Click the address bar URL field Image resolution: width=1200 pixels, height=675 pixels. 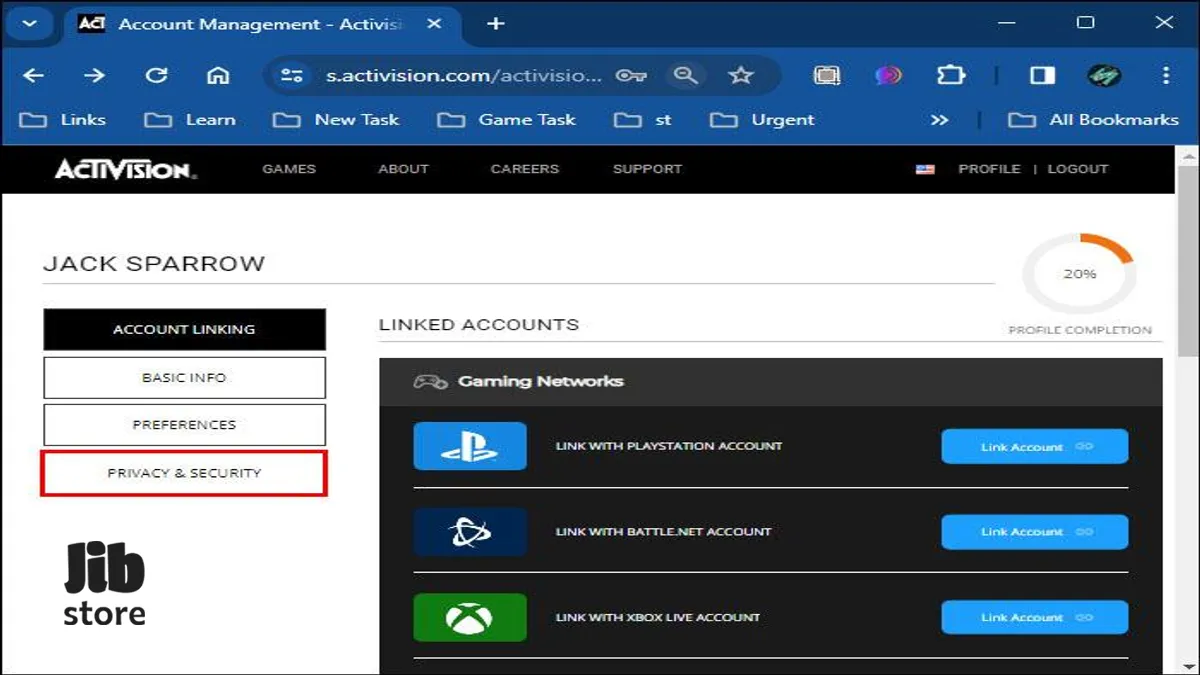click(x=465, y=75)
